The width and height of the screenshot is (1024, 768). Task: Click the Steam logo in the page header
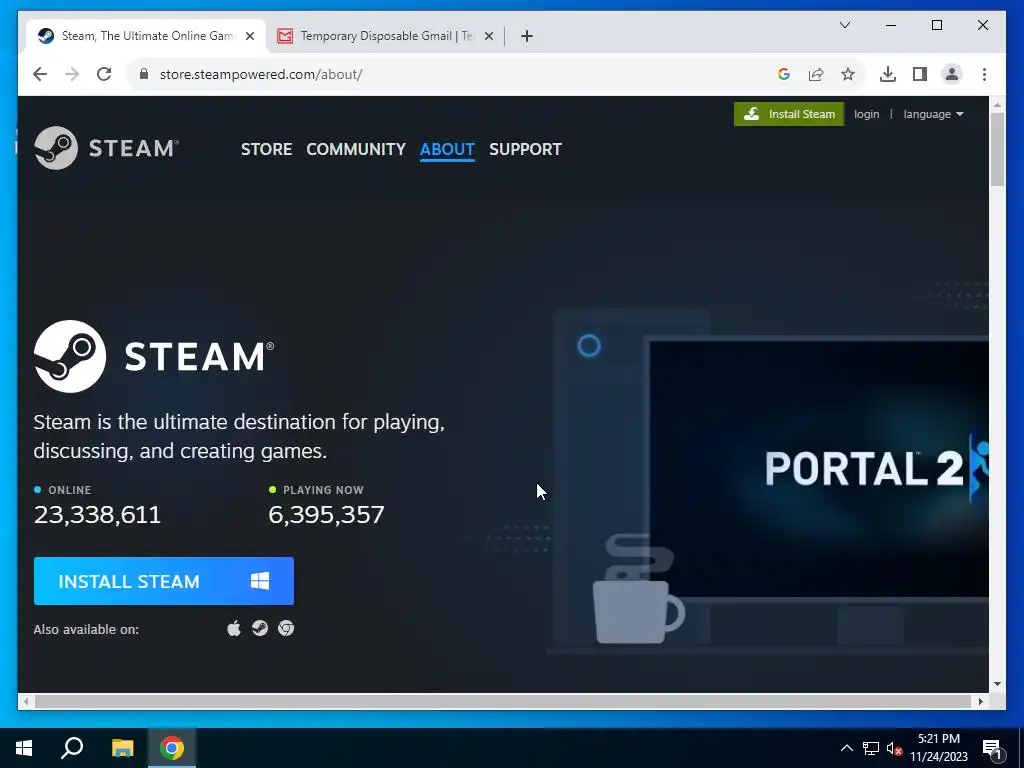click(106, 148)
